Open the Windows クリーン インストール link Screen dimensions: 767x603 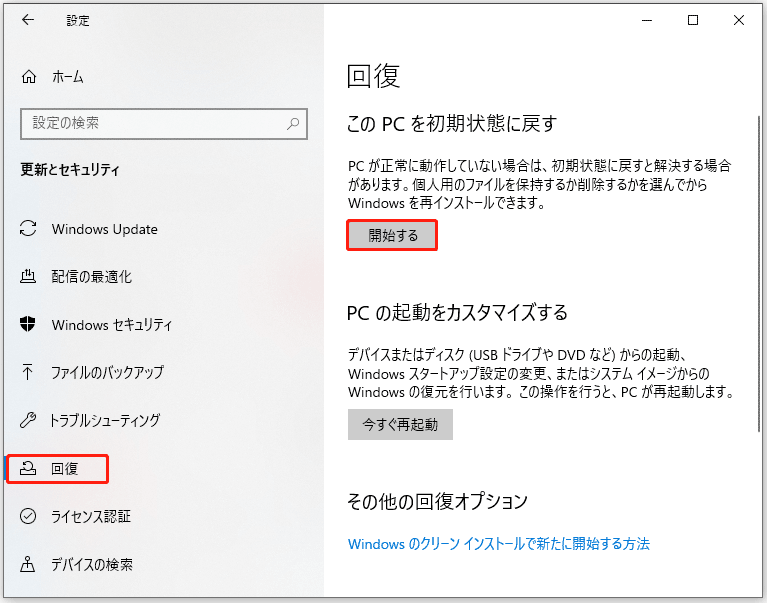[498, 544]
